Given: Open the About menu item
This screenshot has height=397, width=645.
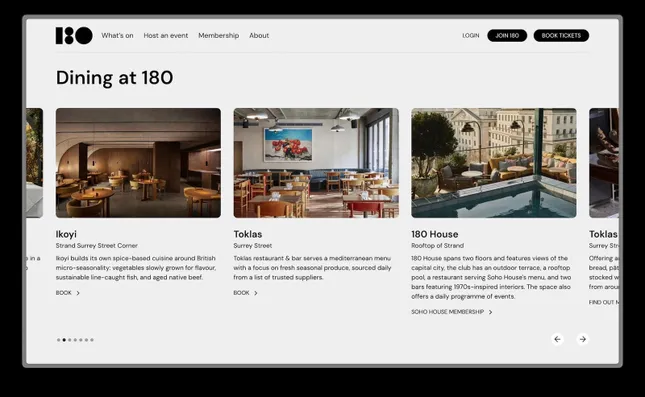Looking at the screenshot, I should pos(259,36).
